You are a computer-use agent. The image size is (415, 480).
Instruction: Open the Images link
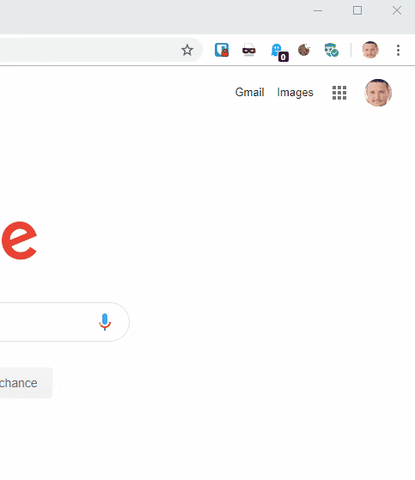[x=295, y=92]
